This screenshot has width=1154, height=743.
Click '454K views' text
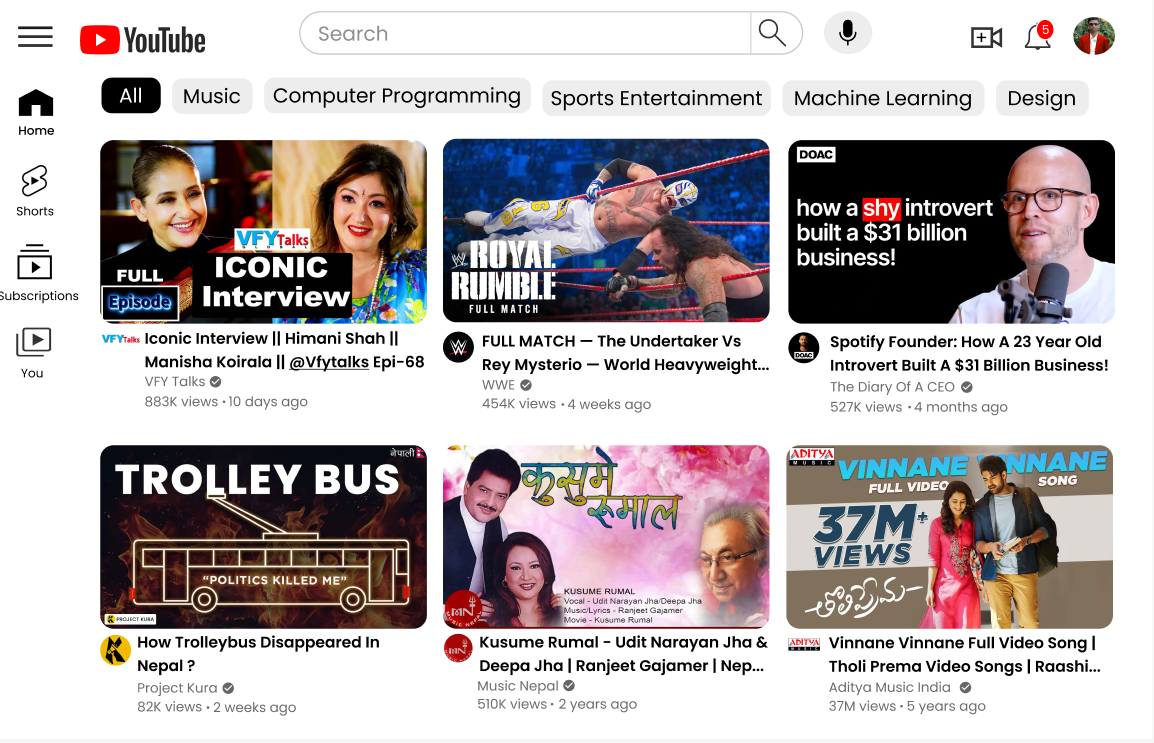click(x=519, y=404)
